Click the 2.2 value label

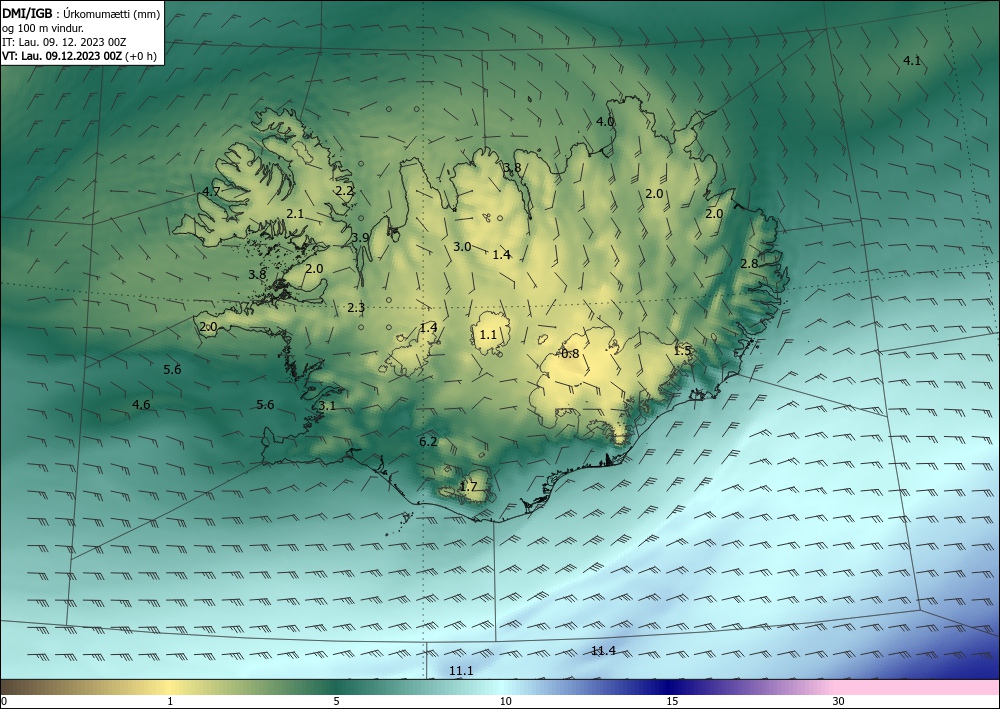point(344,190)
